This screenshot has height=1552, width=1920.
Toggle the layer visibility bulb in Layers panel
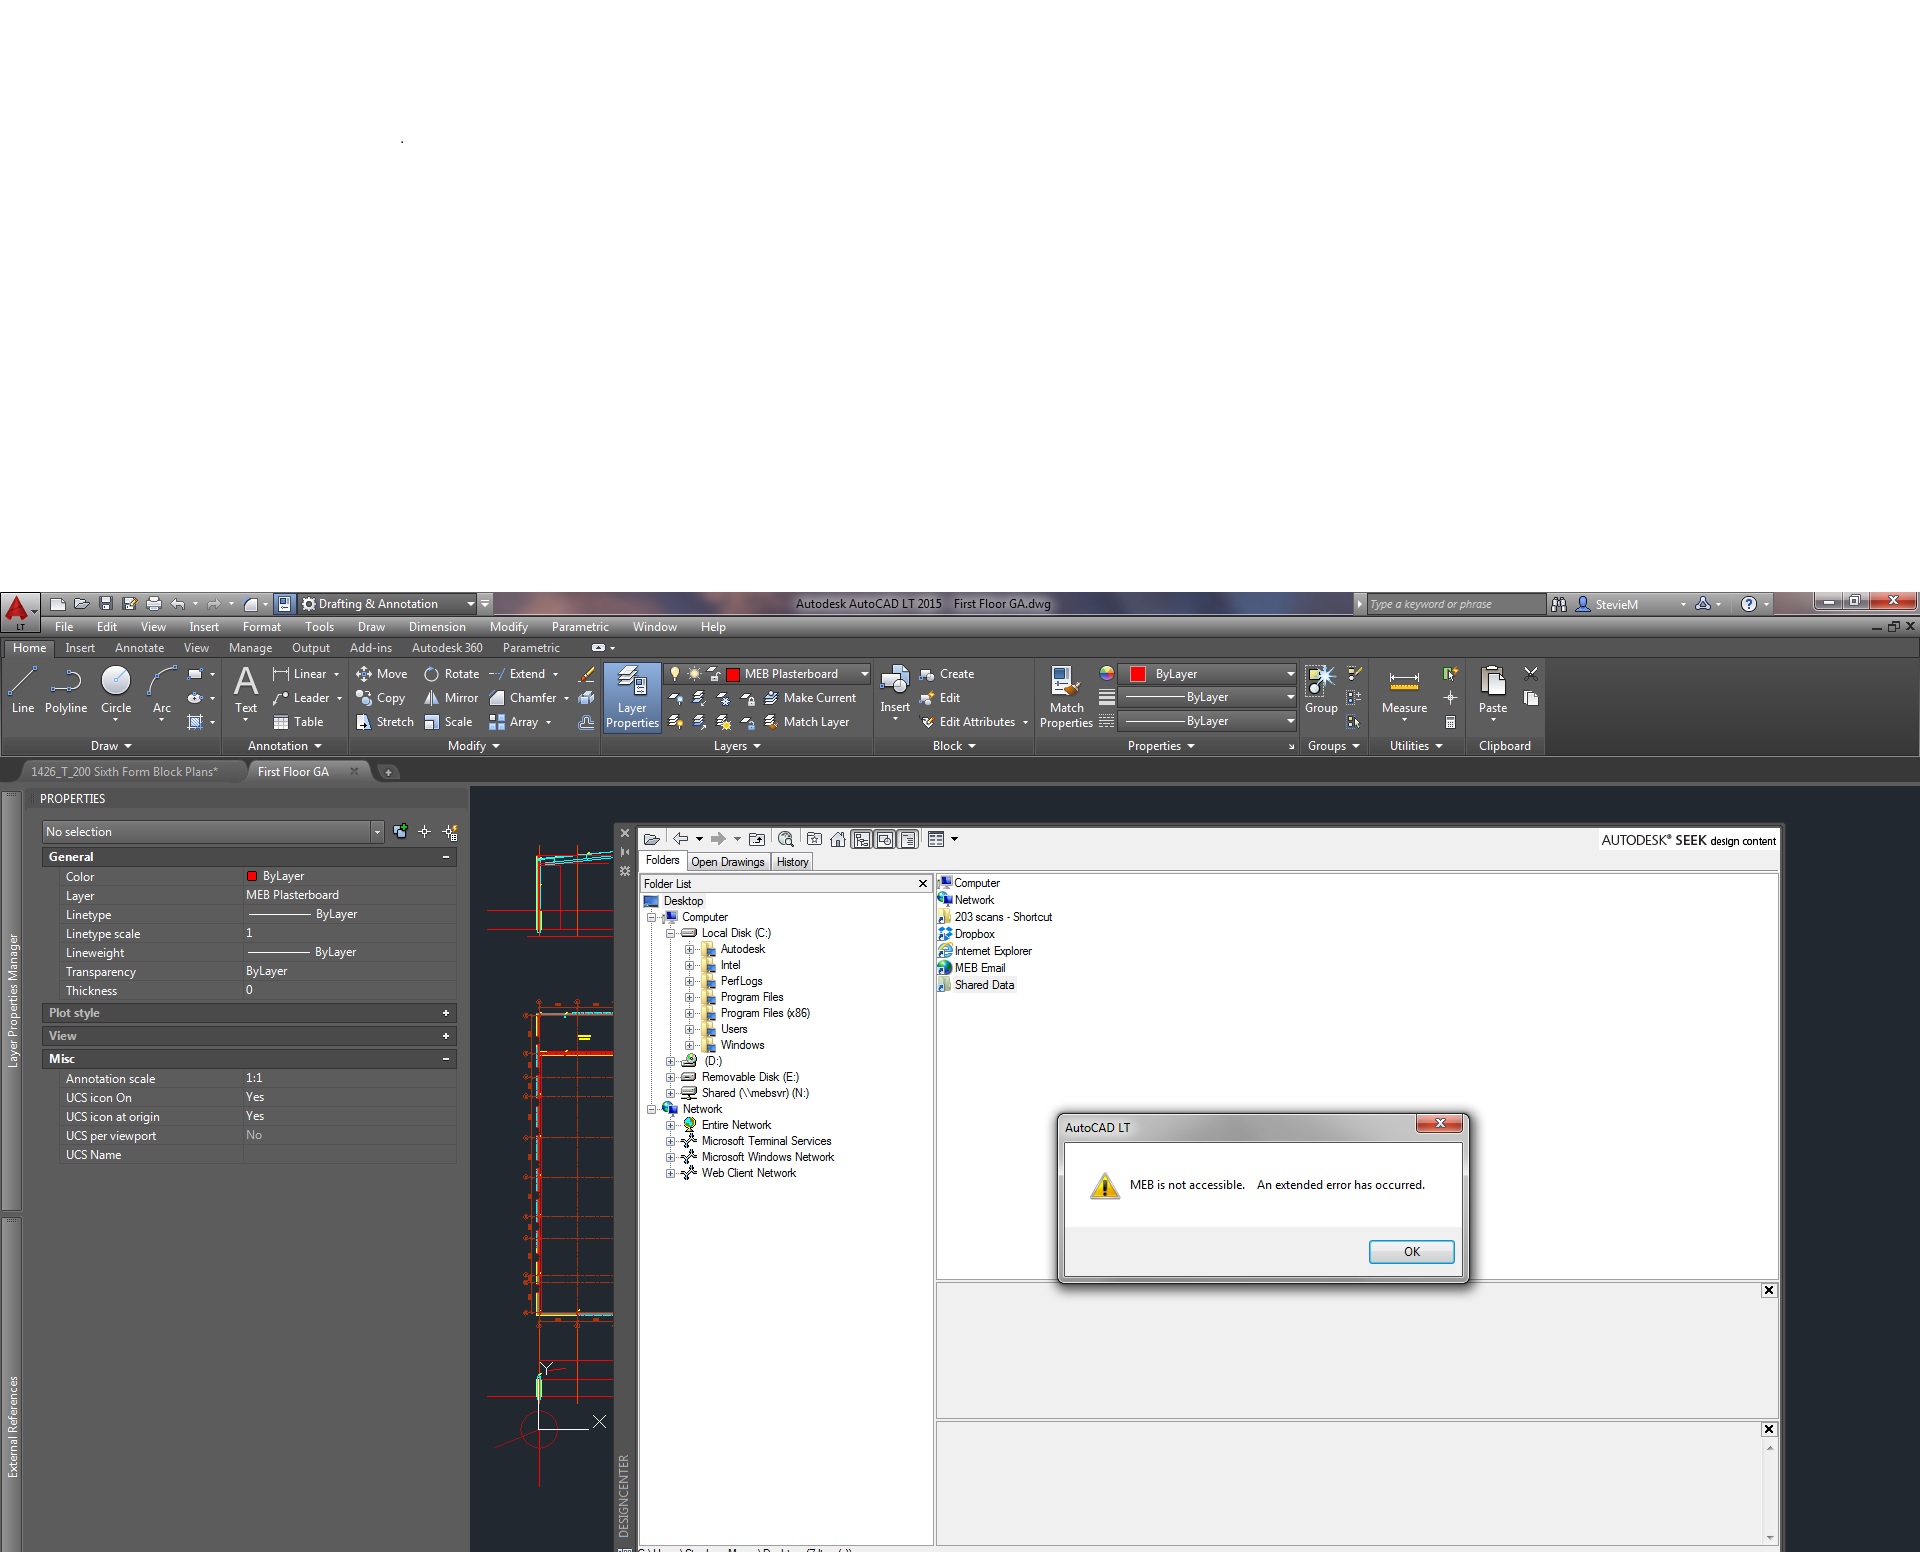click(x=676, y=673)
